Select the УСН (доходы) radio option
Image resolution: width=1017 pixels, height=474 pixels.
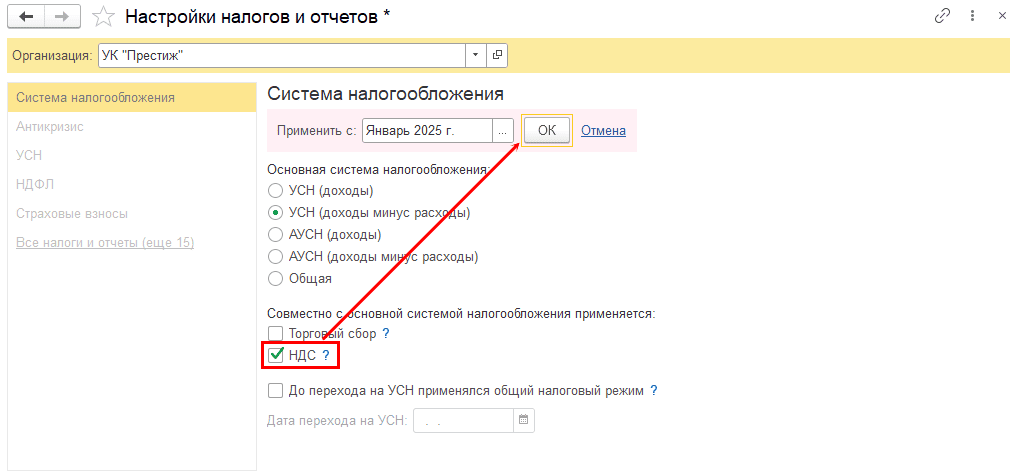(x=276, y=190)
